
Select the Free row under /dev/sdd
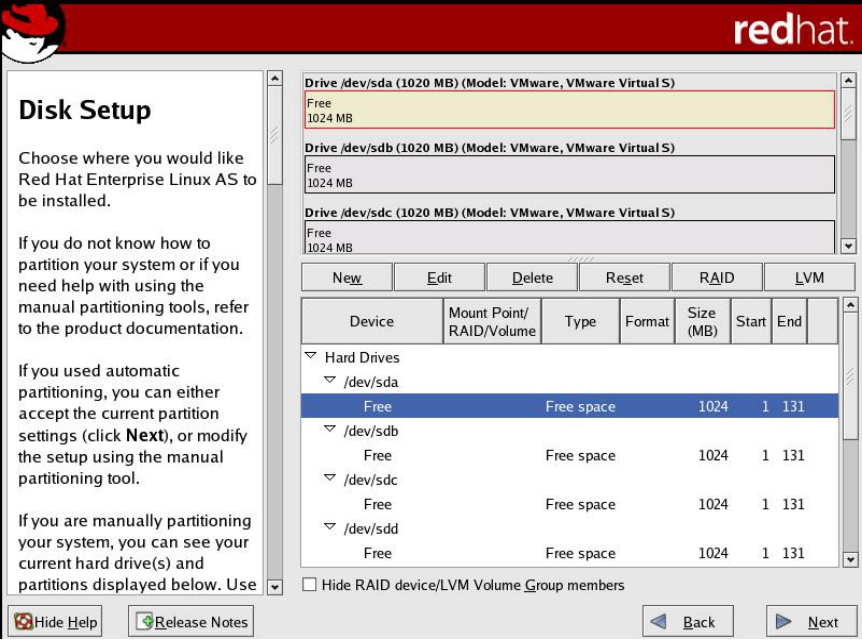point(569,553)
